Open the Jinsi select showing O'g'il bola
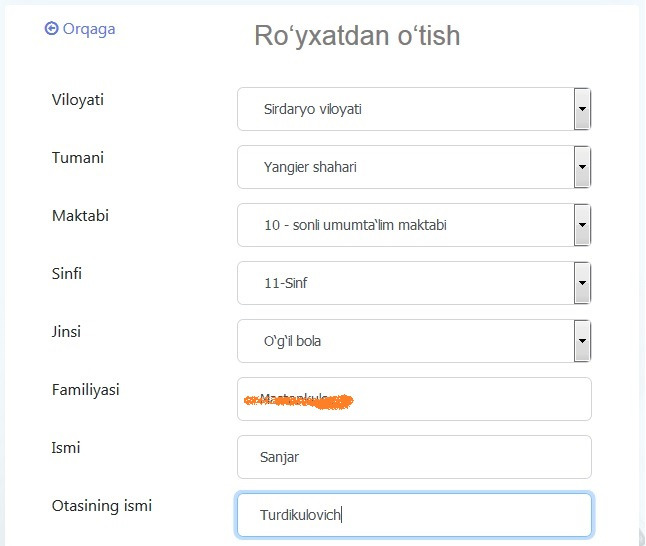Screen dimensions: 646x546 [405, 341]
